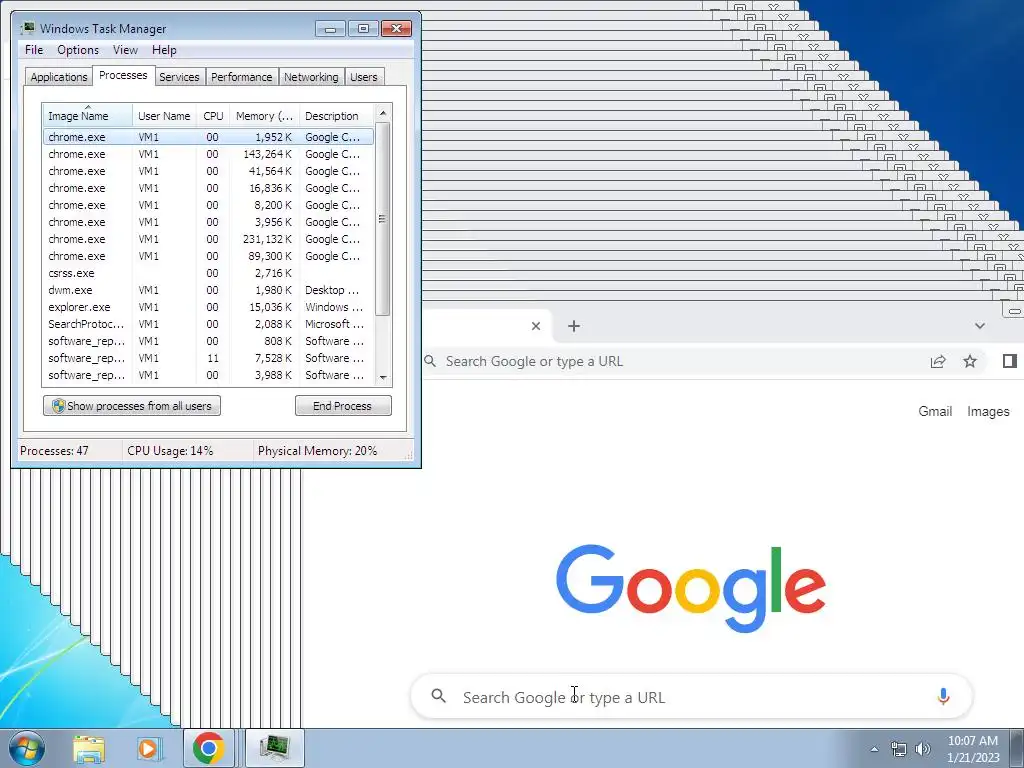Select the explorer.exe process row

(208, 307)
